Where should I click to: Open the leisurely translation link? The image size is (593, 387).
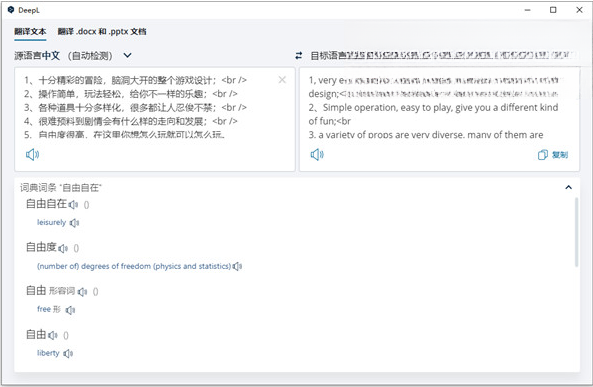(x=51, y=222)
